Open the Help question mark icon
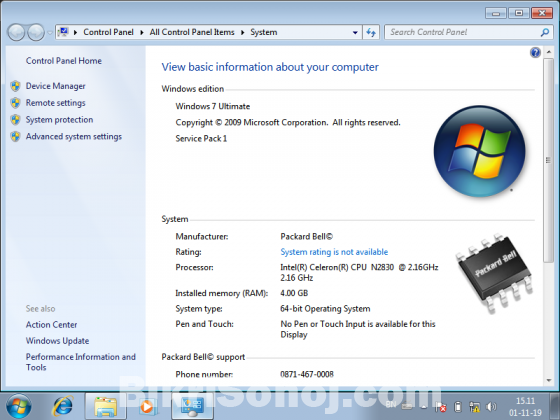This screenshot has height=420, width=560. click(535, 53)
